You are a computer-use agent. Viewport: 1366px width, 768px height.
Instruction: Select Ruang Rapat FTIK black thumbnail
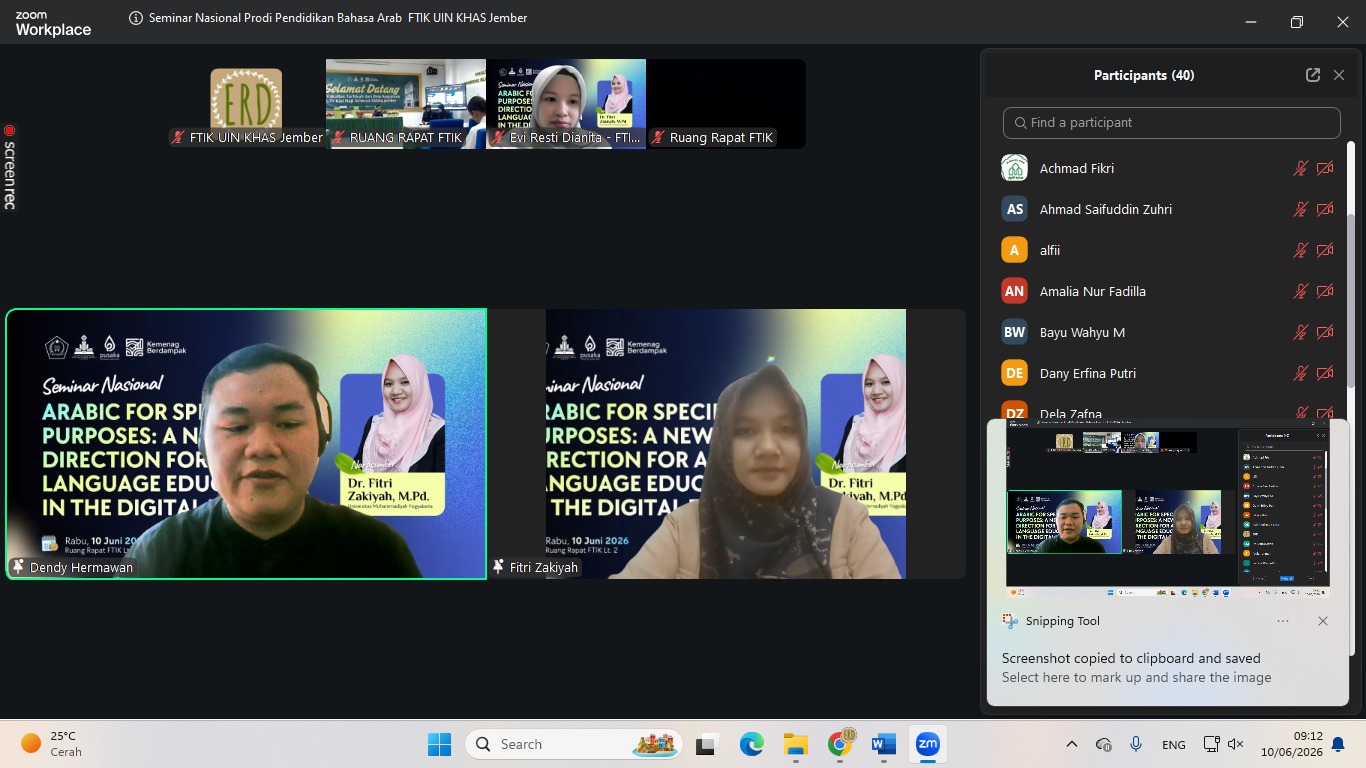(726, 104)
